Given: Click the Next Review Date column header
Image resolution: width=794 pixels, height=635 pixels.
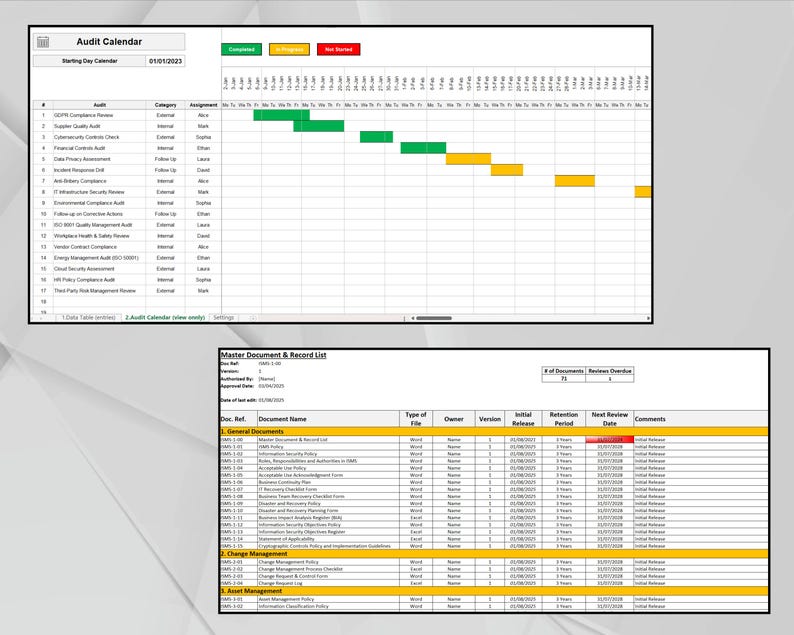Looking at the screenshot, I should click(610, 419).
